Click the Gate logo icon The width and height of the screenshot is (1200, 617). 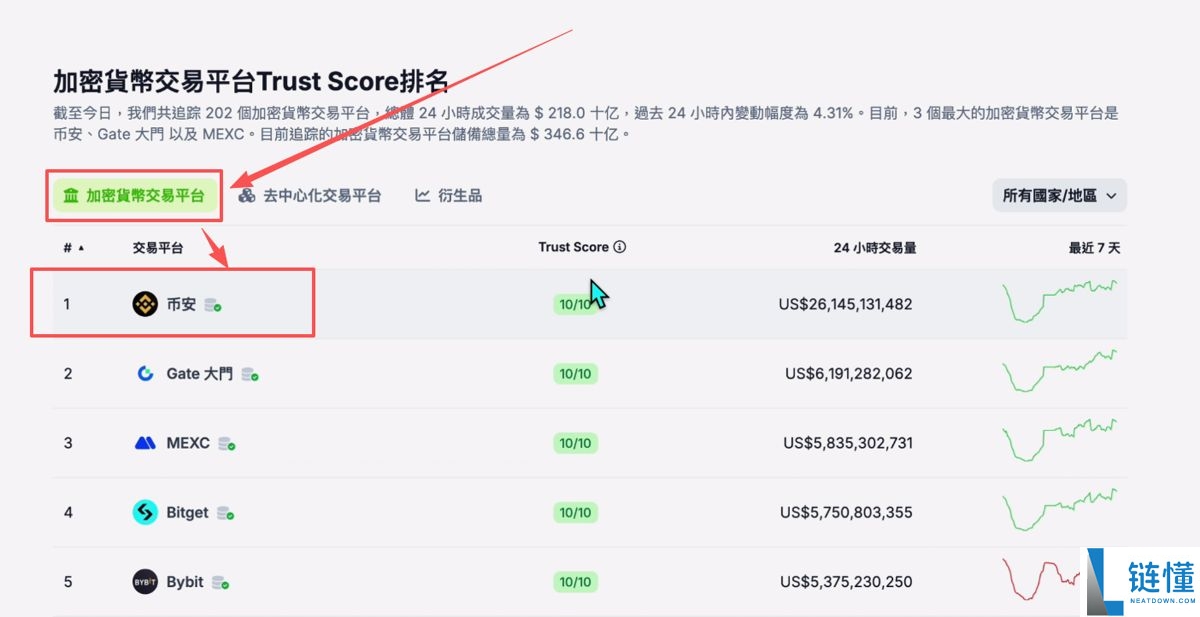(145, 373)
